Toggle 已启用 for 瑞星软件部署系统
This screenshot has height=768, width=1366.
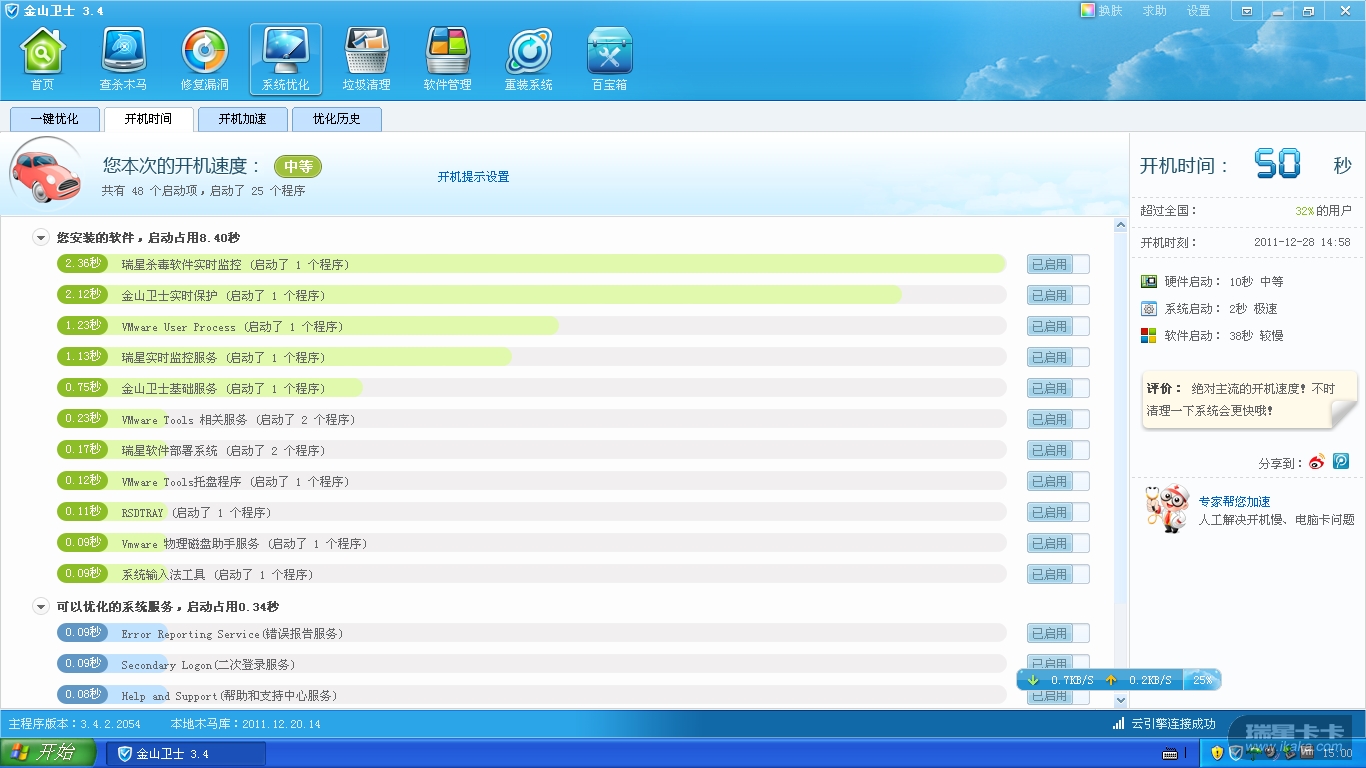[x=1058, y=451]
